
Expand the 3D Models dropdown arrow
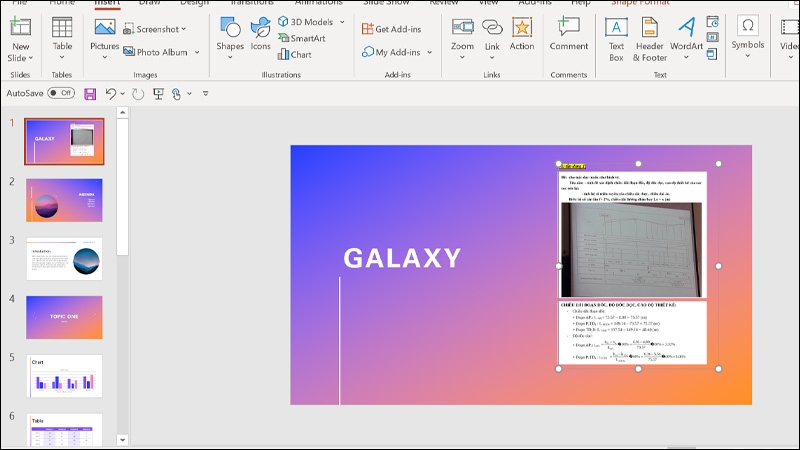pyautogui.click(x=342, y=22)
